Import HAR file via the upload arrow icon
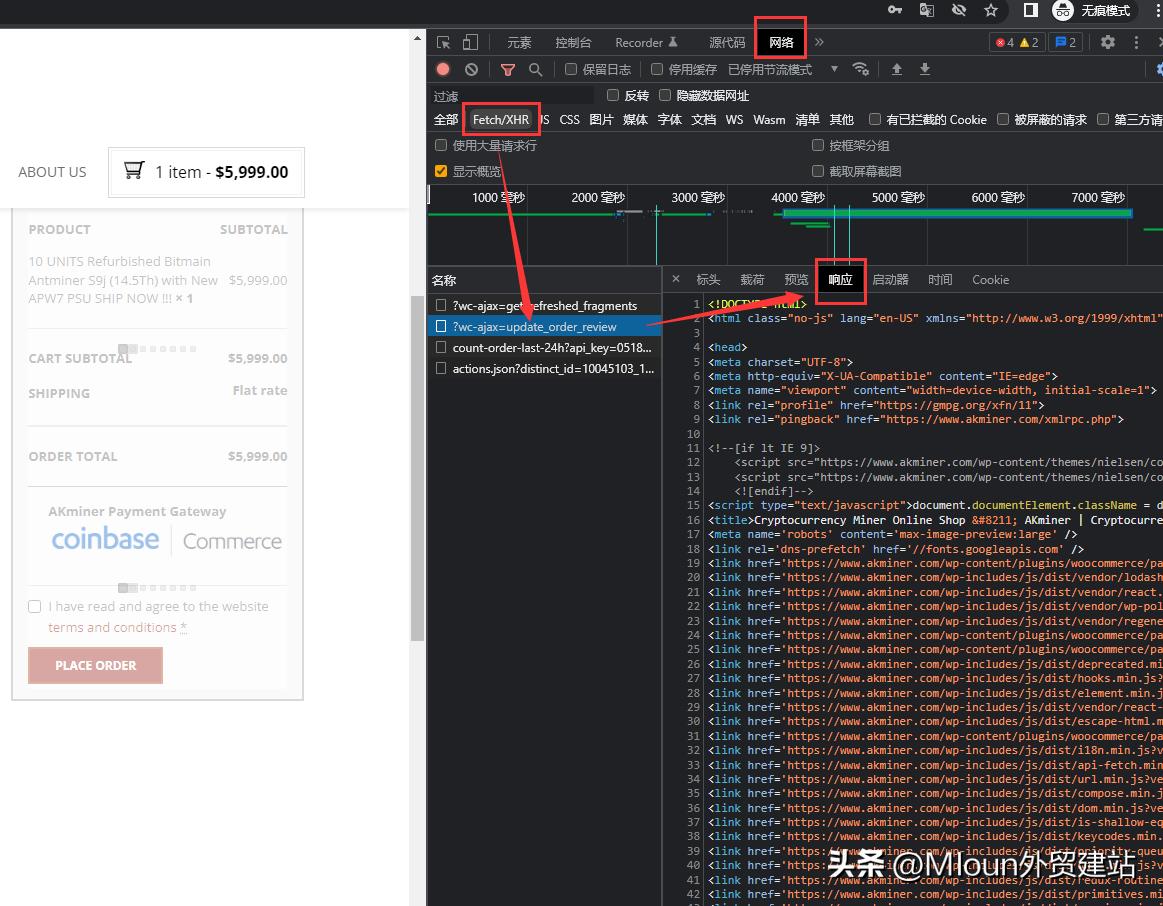The height and width of the screenshot is (906, 1163). pyautogui.click(x=896, y=69)
